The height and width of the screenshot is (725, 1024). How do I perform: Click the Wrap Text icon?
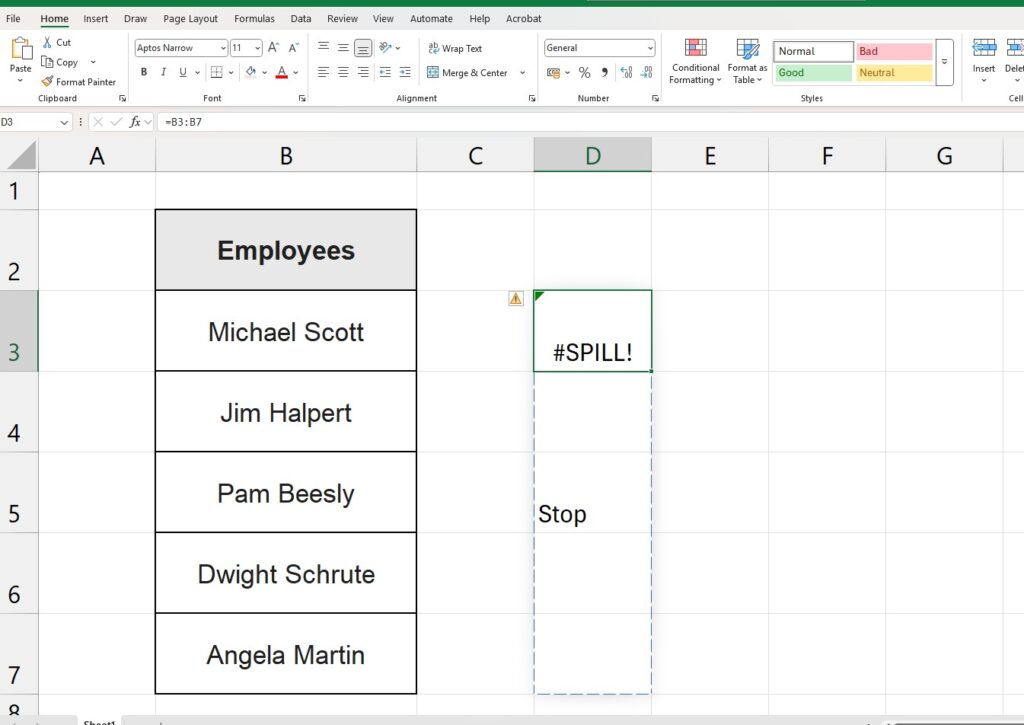pos(432,48)
